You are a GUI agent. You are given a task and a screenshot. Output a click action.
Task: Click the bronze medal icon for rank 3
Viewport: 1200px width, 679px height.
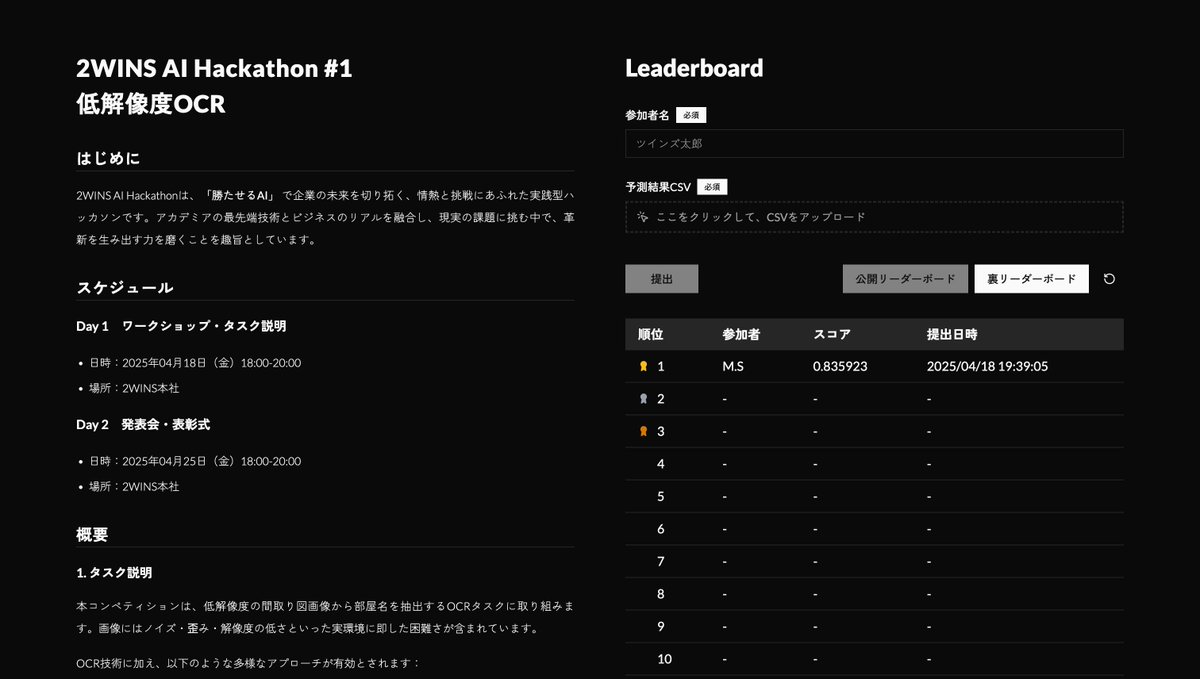click(x=643, y=431)
